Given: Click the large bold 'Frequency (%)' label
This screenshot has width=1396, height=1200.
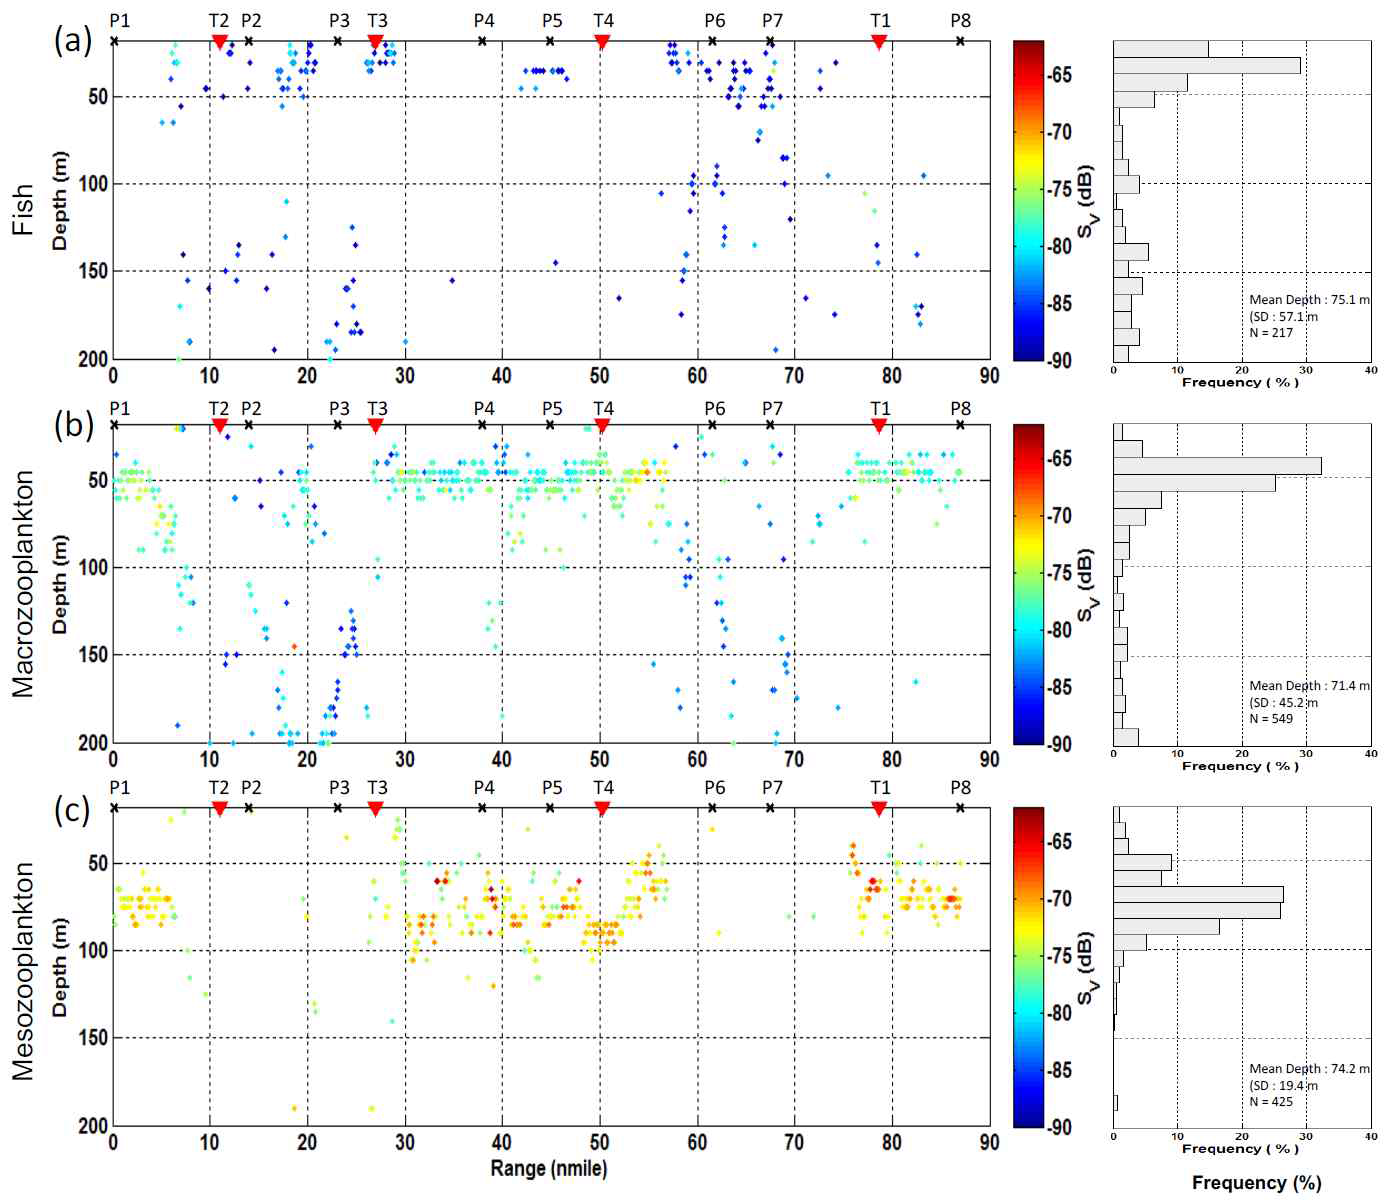Looking at the screenshot, I should 1256,1183.
